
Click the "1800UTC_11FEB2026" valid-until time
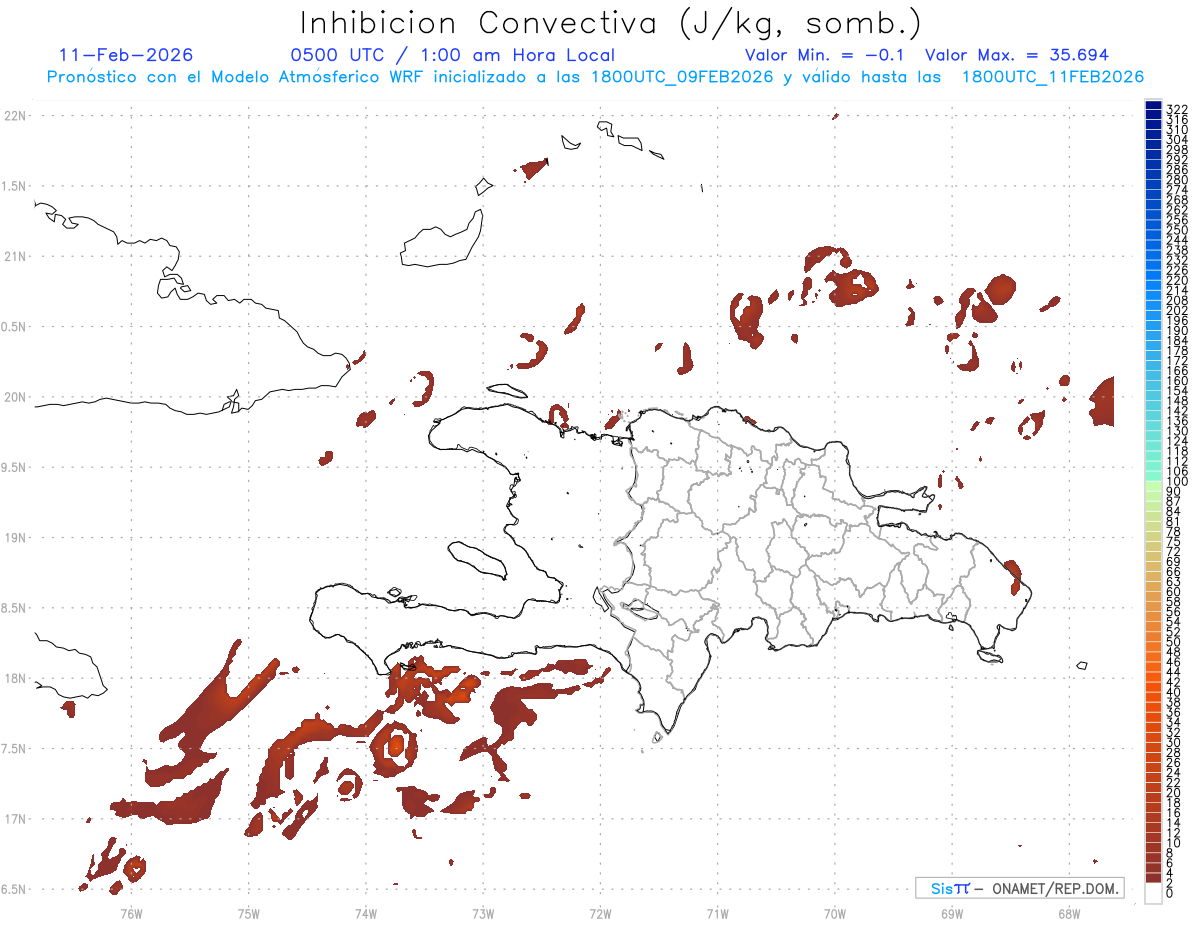click(1053, 77)
